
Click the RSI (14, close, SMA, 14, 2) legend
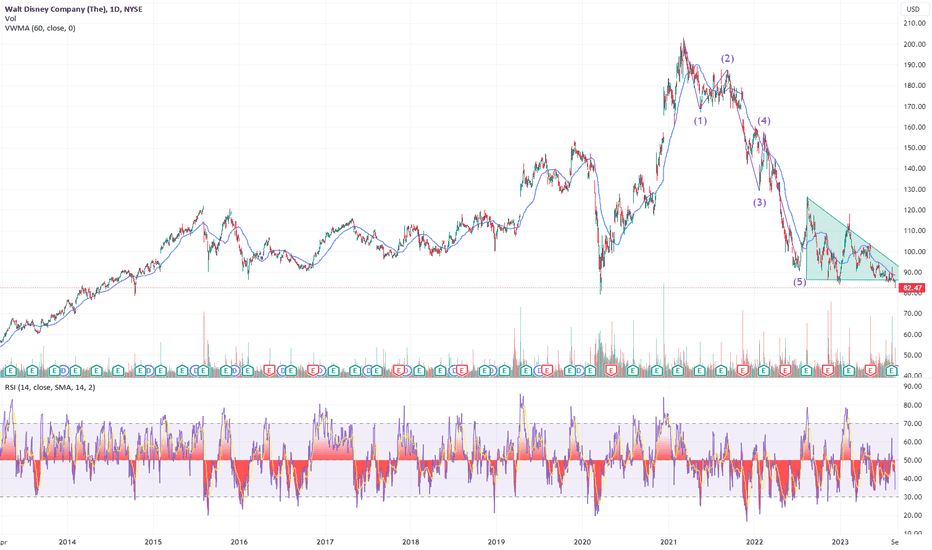pos(49,387)
